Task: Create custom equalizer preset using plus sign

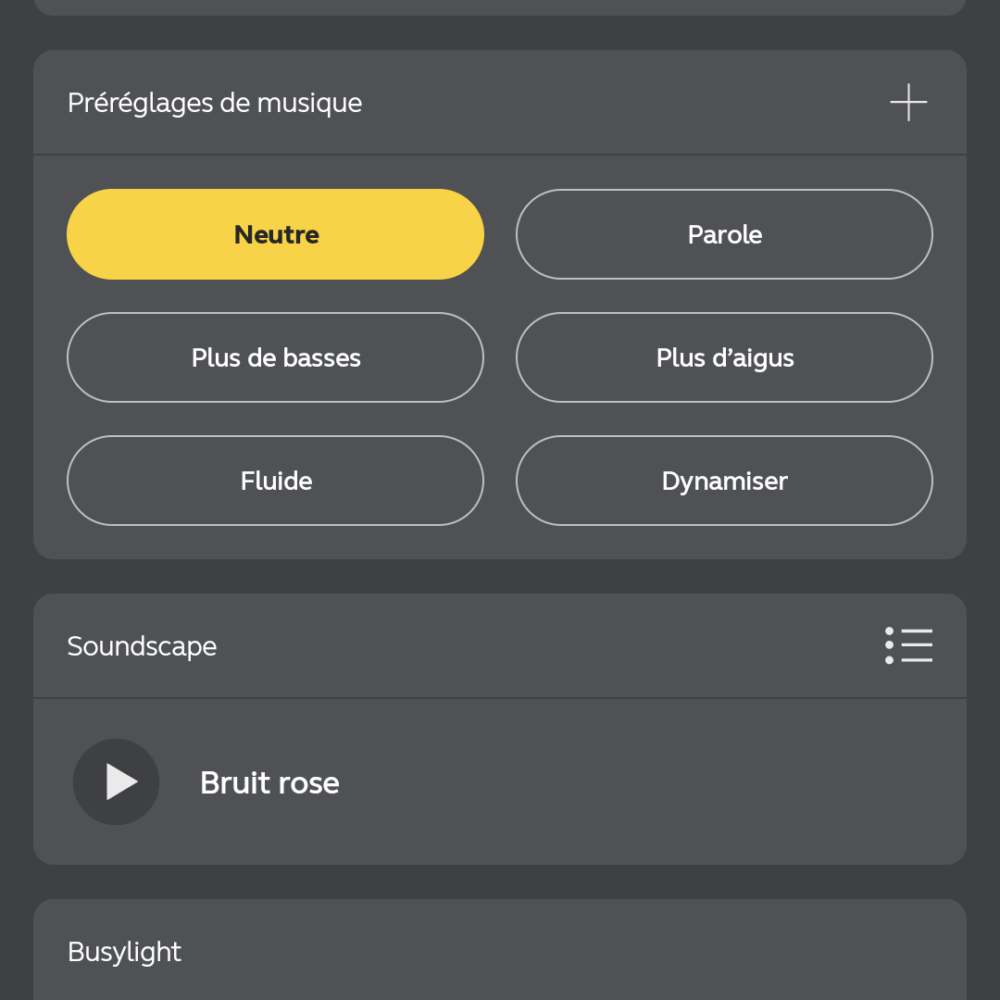Action: click(x=908, y=102)
